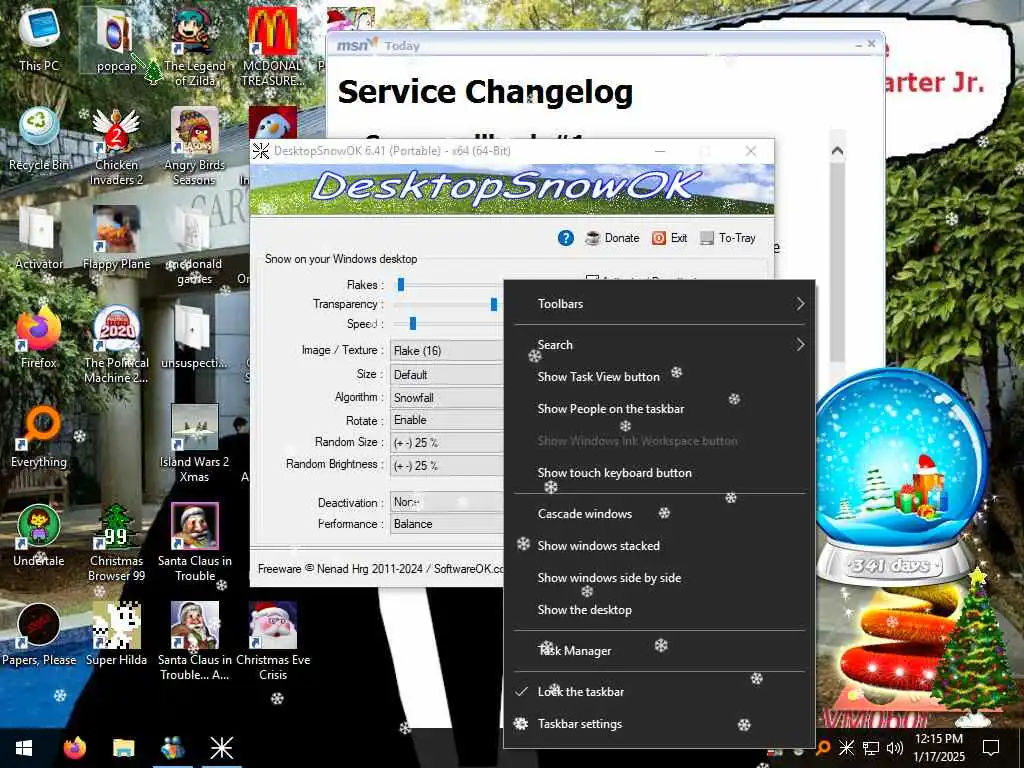The image size is (1024, 768).
Task: Open the popcap desktop folder
Action: (x=116, y=40)
